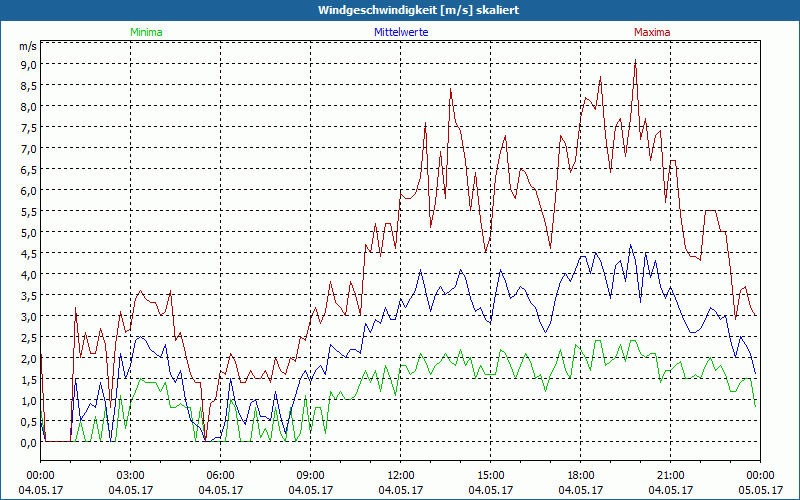Click the '2,0' y-axis value
800x500 pixels.
click(x=28, y=358)
